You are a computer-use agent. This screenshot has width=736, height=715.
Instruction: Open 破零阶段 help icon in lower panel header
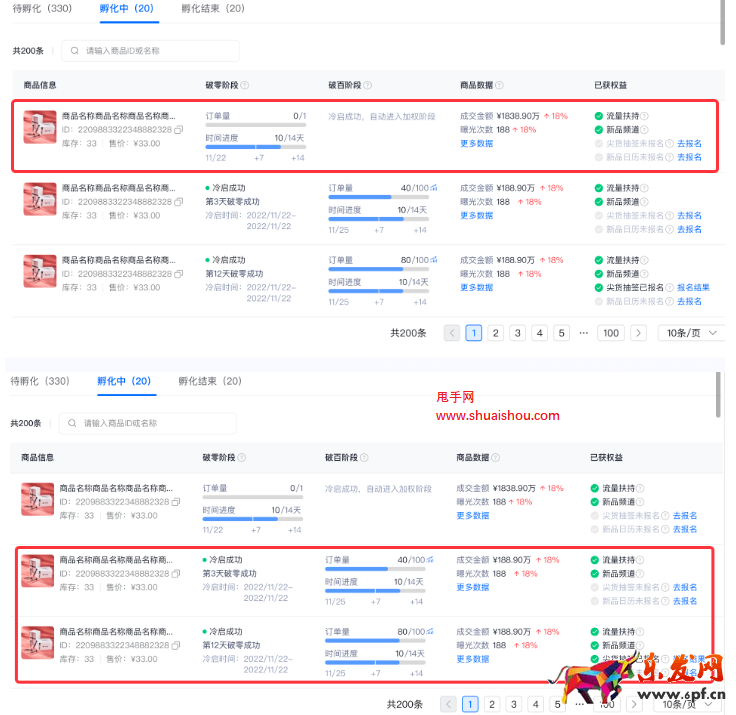242,457
